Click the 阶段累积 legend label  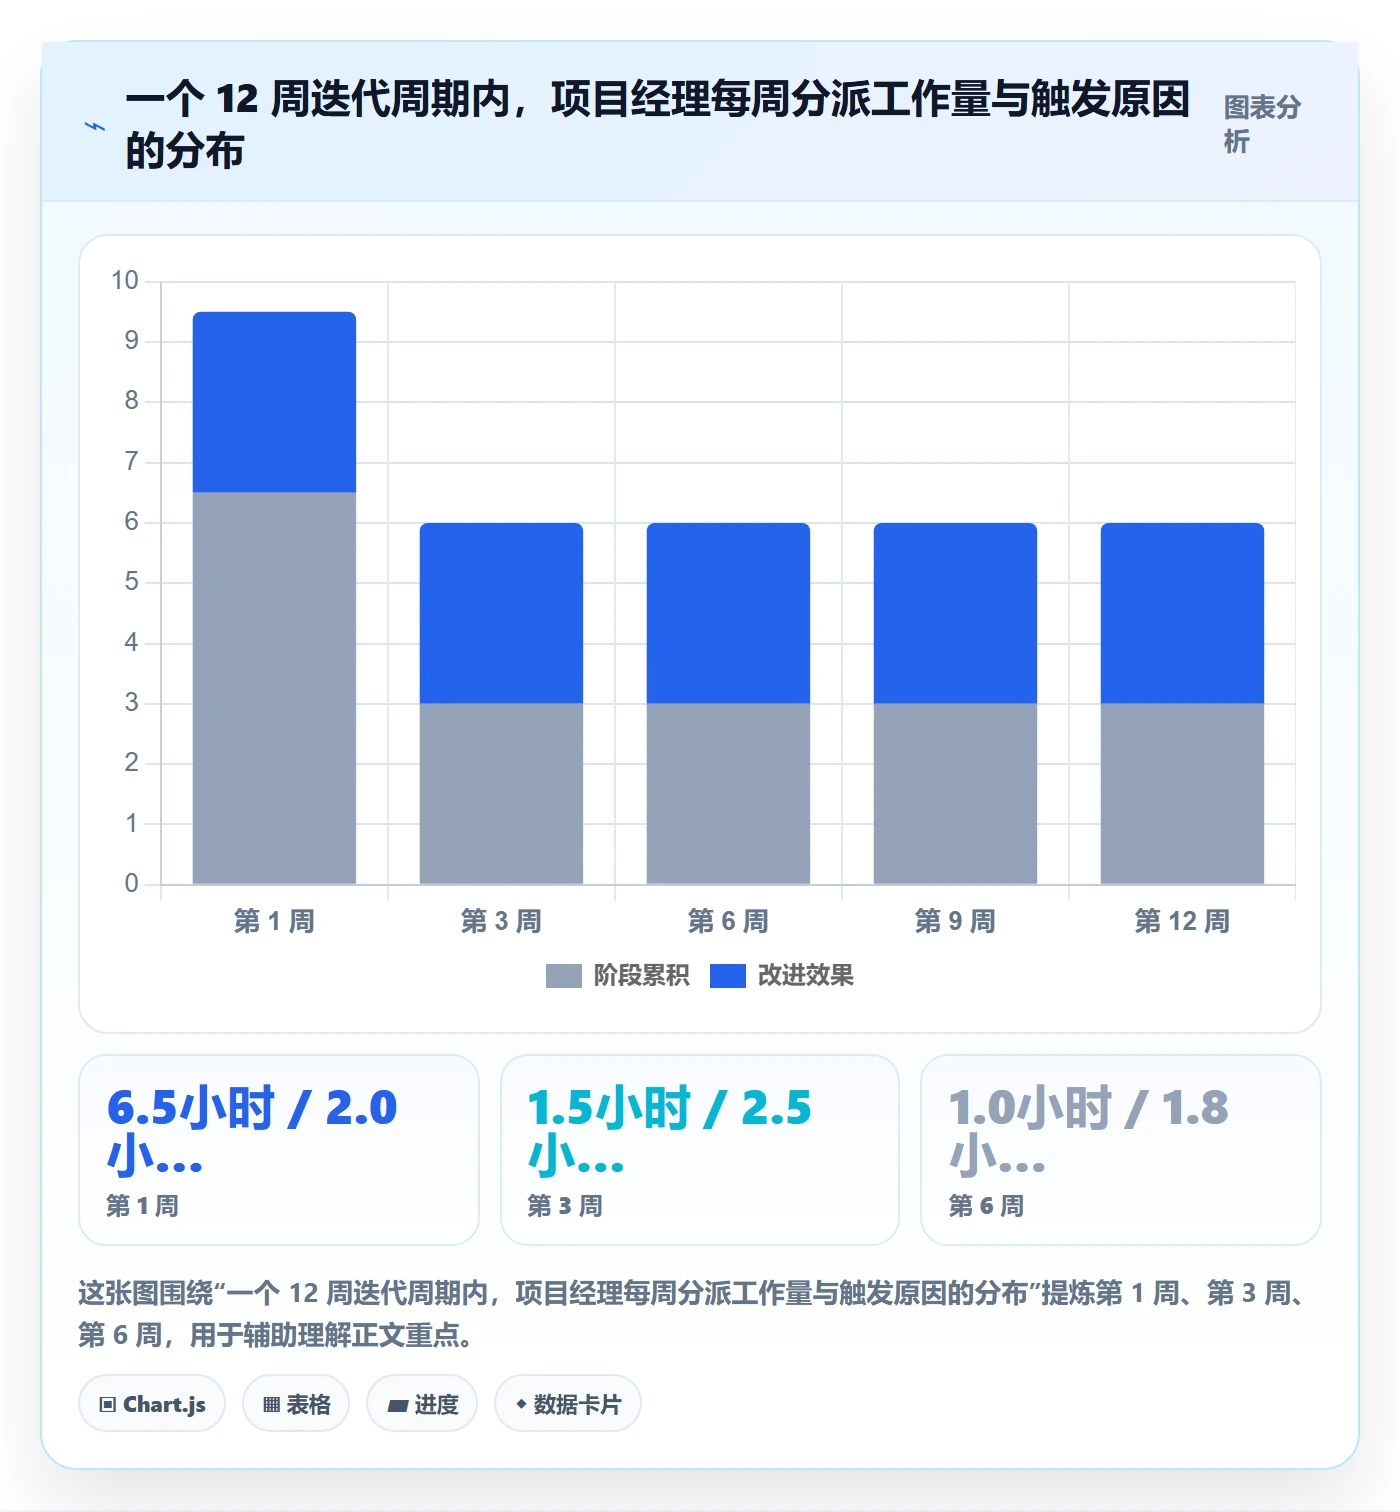(641, 976)
